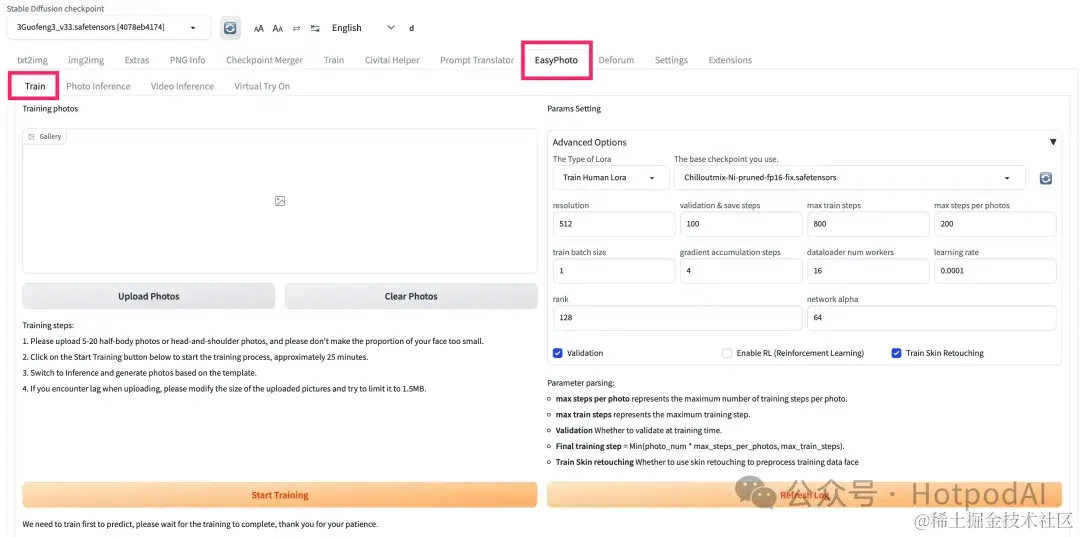Click the network alpha field

(932, 317)
